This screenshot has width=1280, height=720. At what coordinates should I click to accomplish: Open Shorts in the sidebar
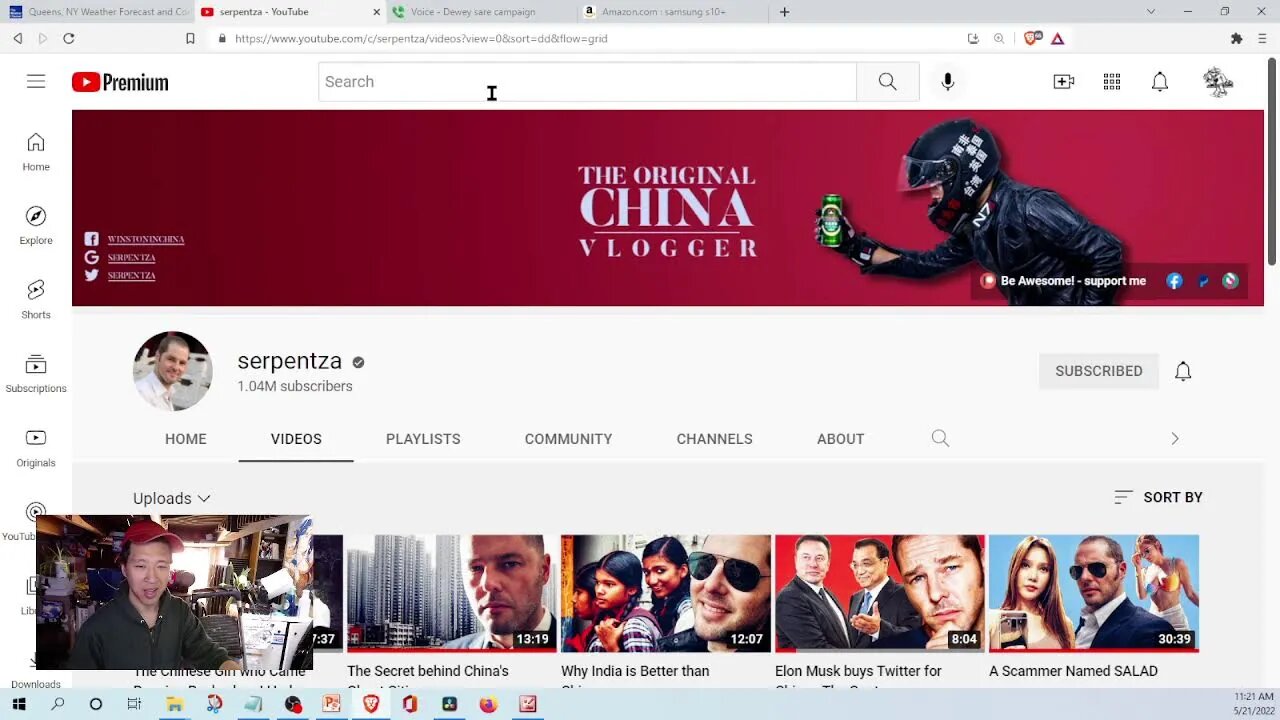(36, 300)
